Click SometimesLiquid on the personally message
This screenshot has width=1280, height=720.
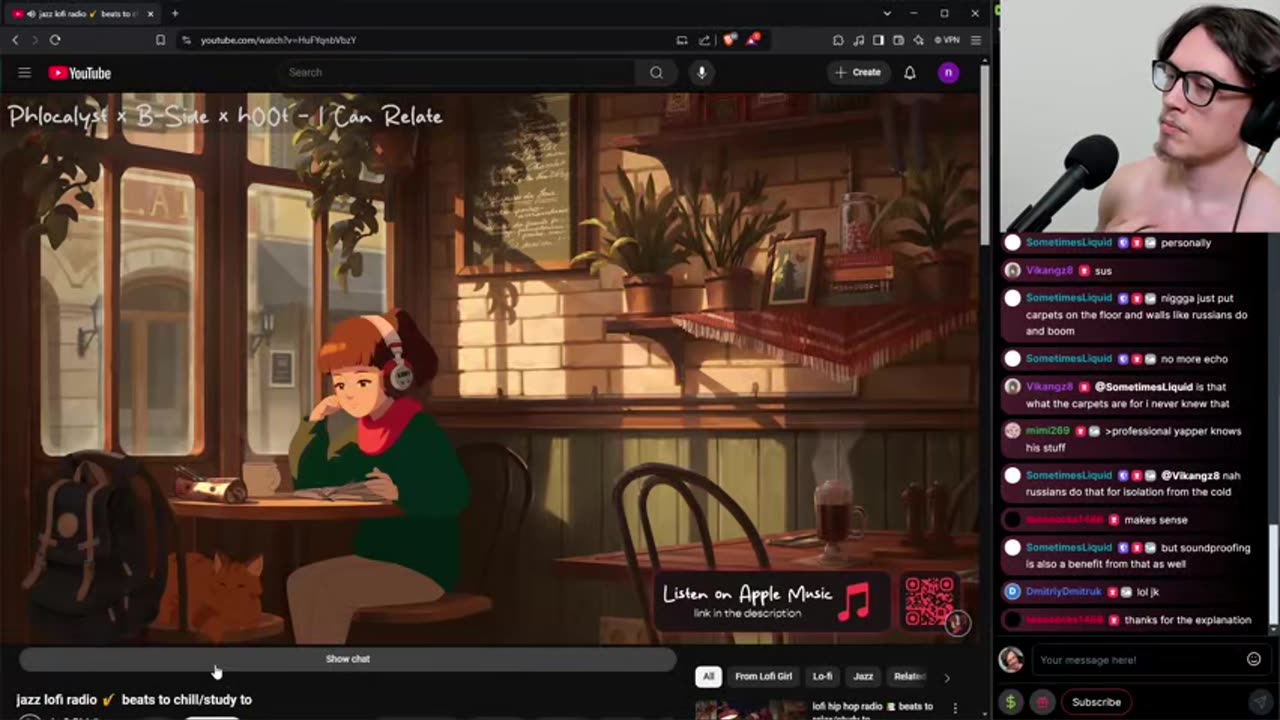click(x=1068, y=242)
